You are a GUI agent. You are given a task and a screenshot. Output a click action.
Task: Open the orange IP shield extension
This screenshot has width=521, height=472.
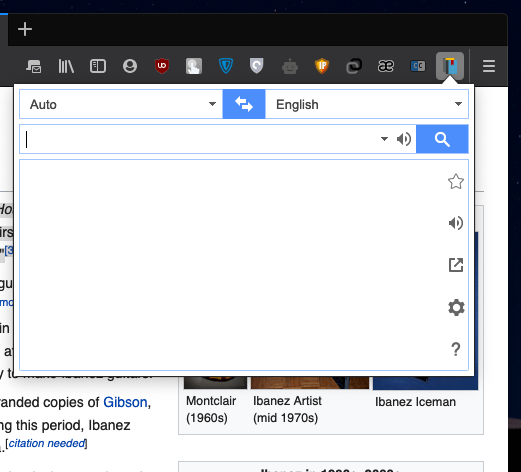tap(322, 66)
